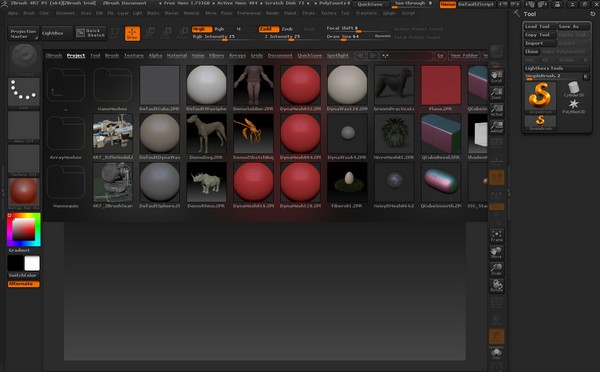Open the Quick Sketch tool
The image size is (600, 372).
coord(90,33)
